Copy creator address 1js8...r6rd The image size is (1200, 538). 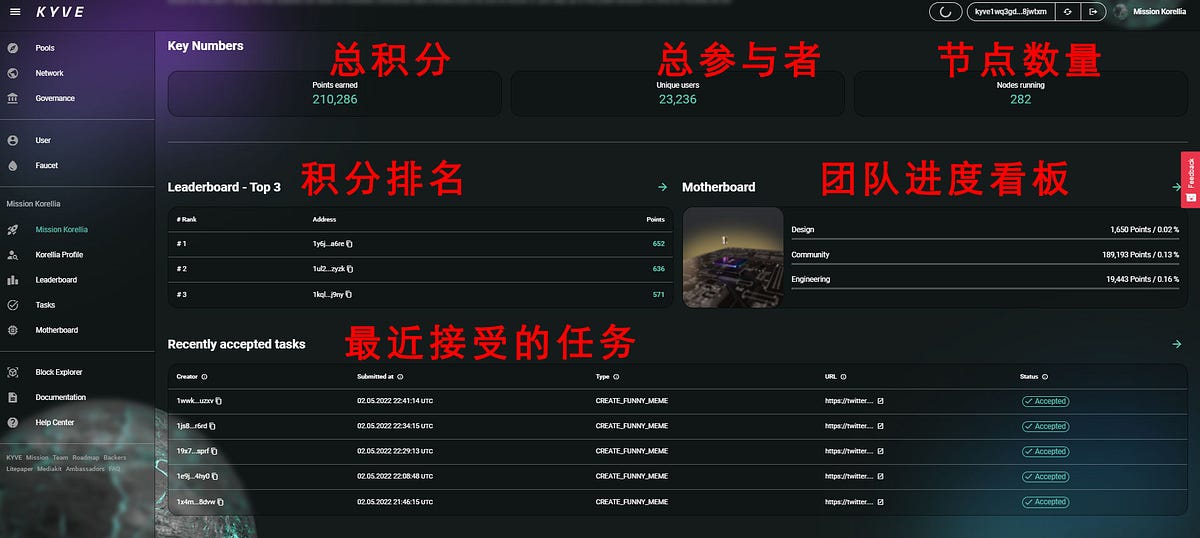tap(212, 426)
